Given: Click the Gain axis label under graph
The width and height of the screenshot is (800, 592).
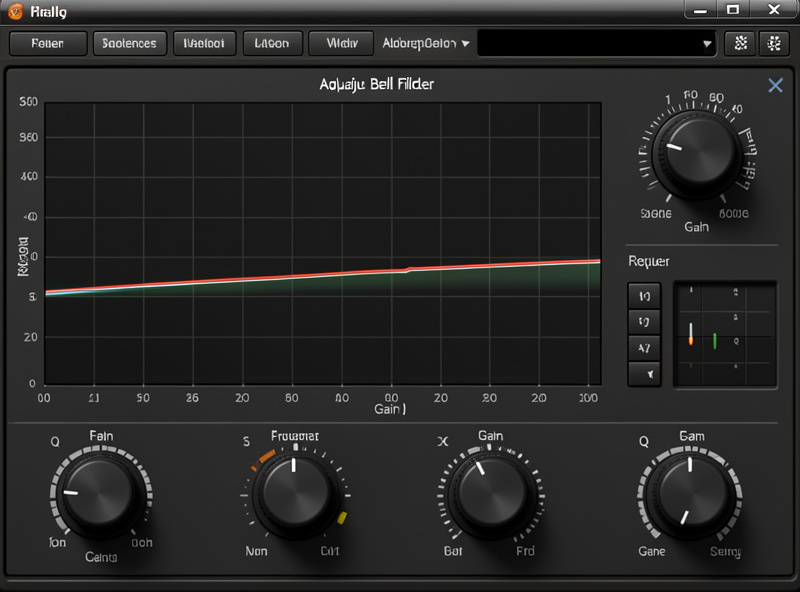Looking at the screenshot, I should [390, 409].
